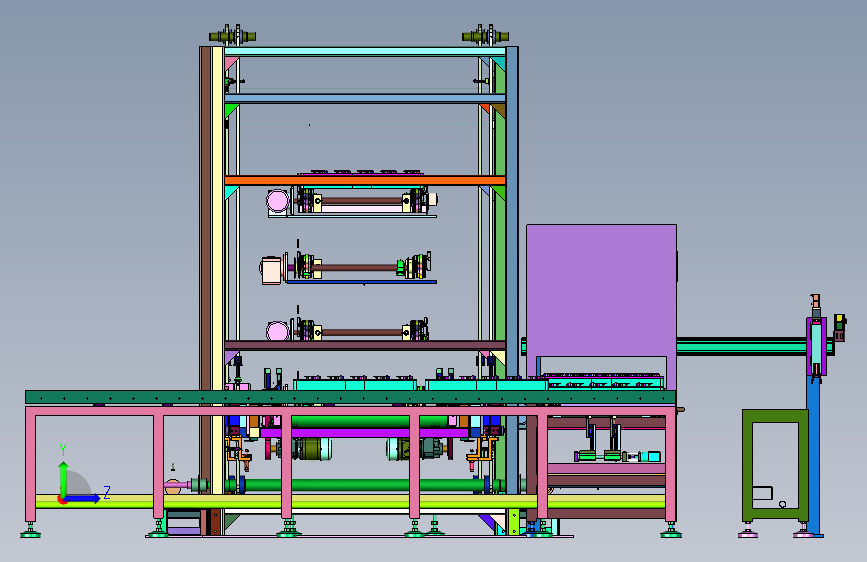Select the peach round part left of the green roller
Image resolution: width=867 pixels, height=562 pixels.
173,486
